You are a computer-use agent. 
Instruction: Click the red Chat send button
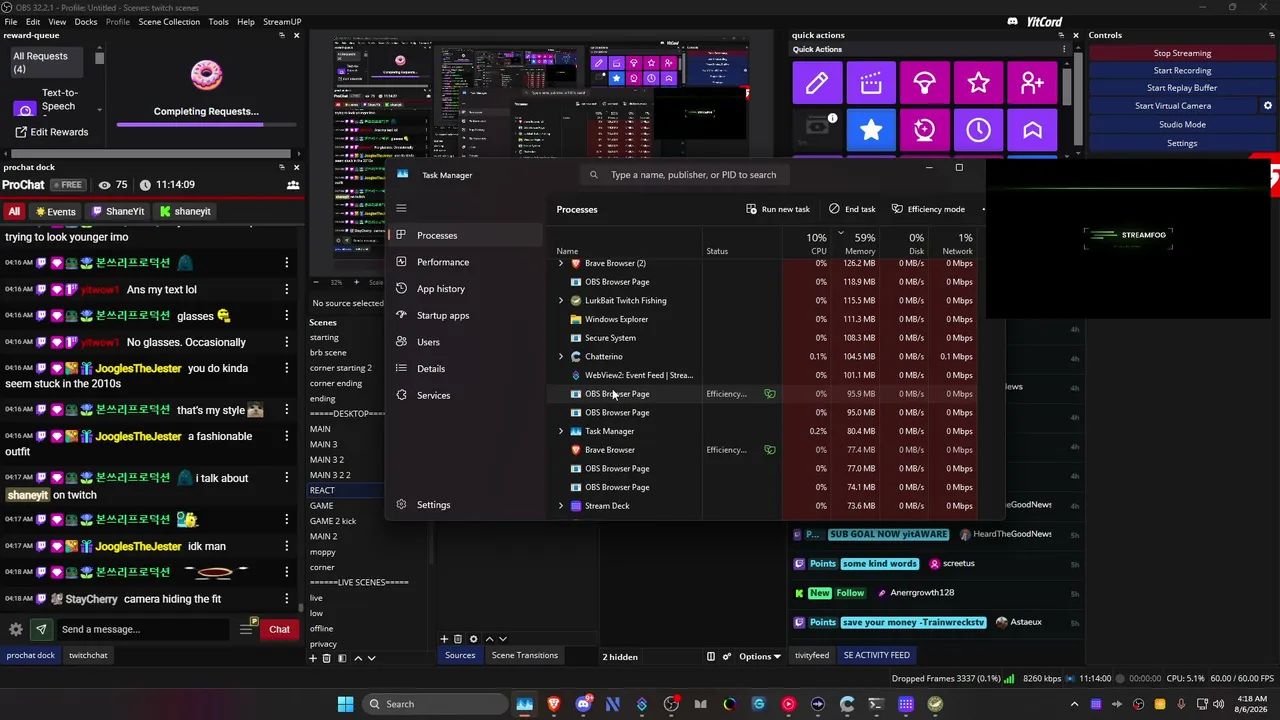point(279,629)
